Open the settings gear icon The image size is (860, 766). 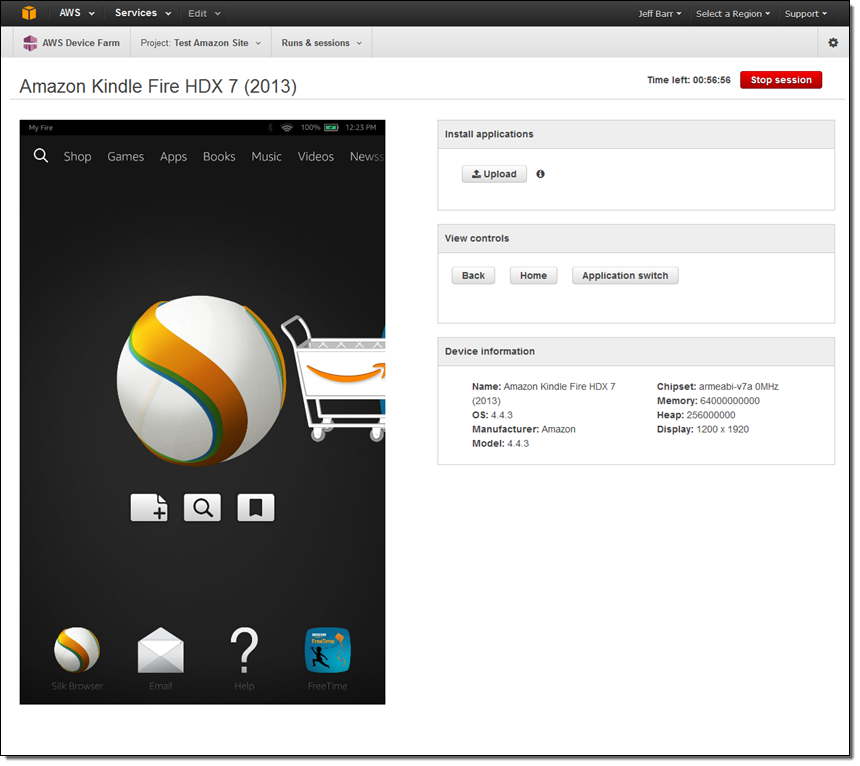(833, 43)
